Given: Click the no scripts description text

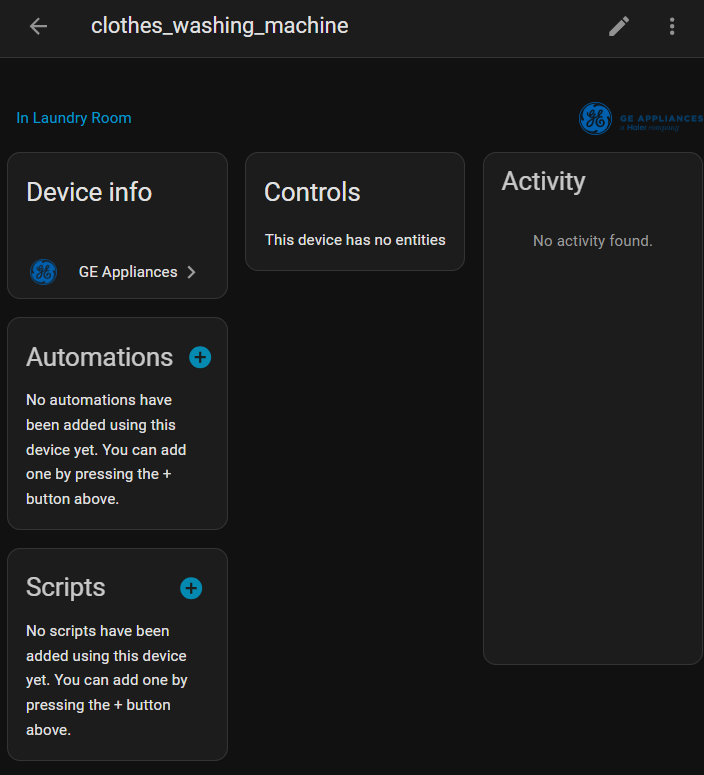Looking at the screenshot, I should tap(106, 680).
